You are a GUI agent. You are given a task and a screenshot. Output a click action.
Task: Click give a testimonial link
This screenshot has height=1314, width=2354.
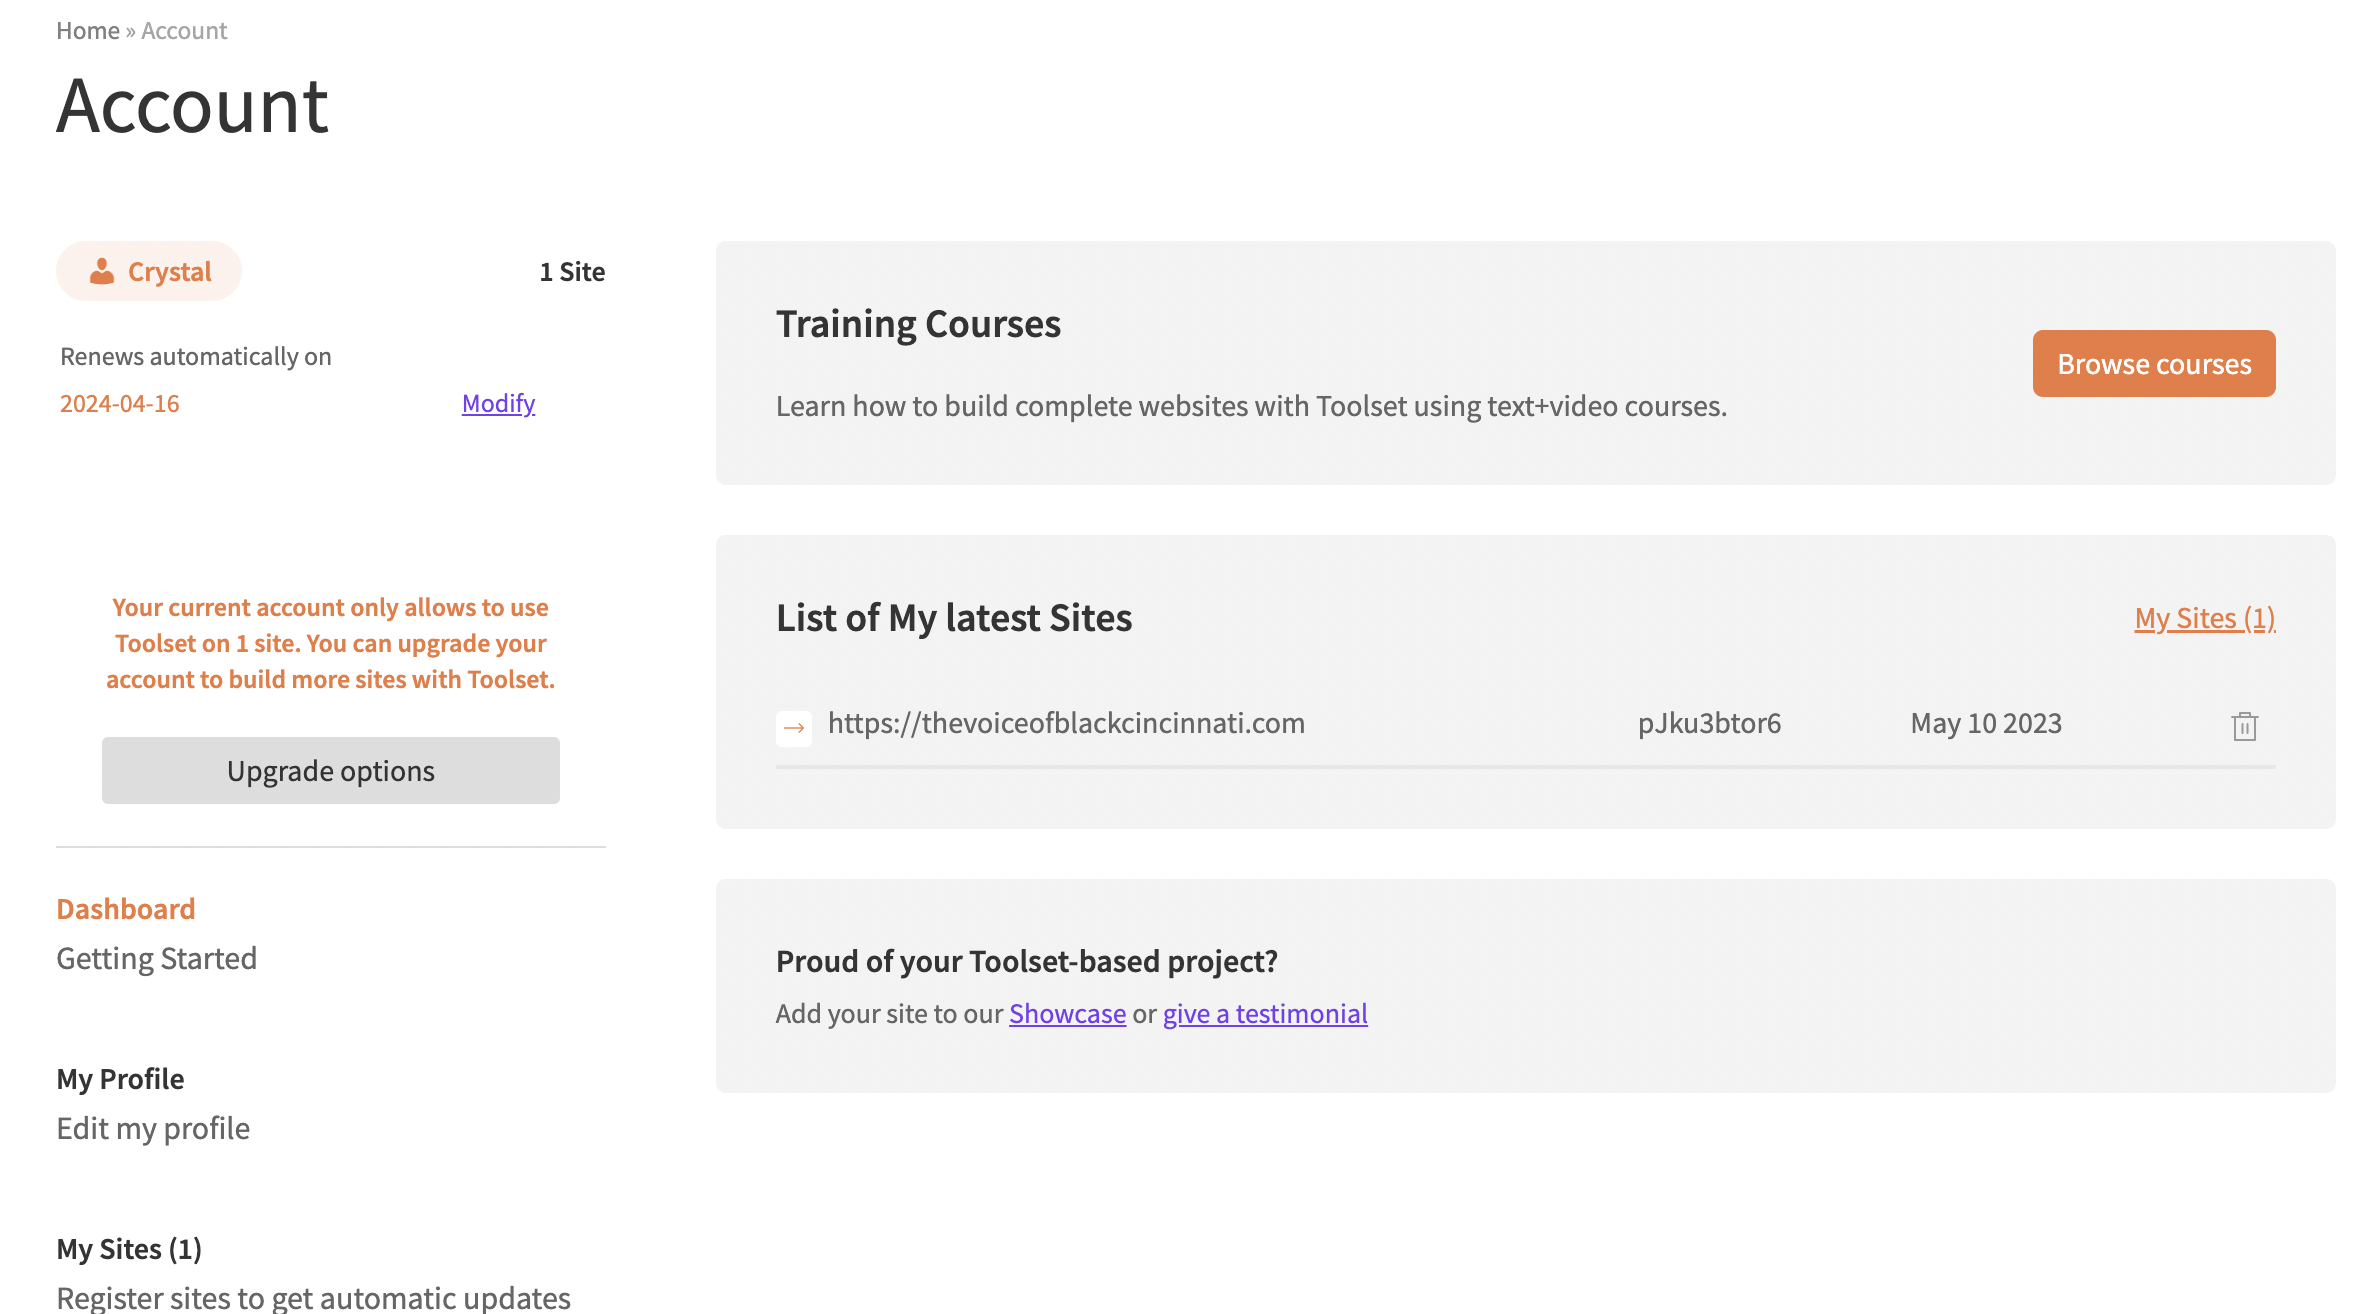tap(1264, 1013)
